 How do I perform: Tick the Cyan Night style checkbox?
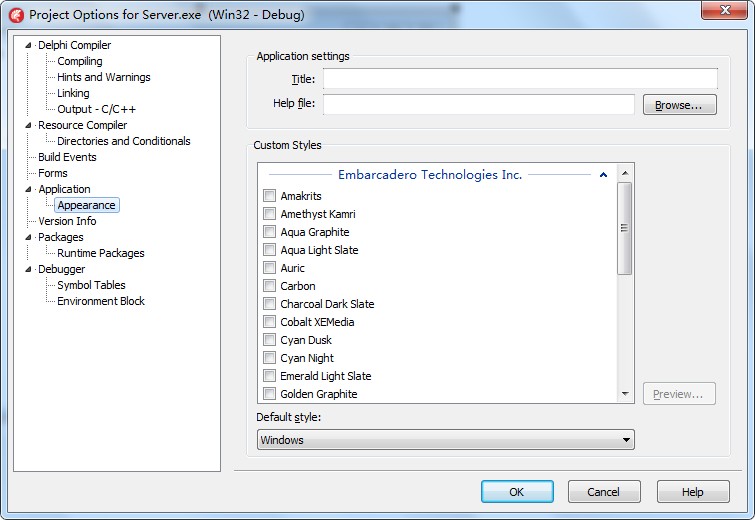(269, 358)
